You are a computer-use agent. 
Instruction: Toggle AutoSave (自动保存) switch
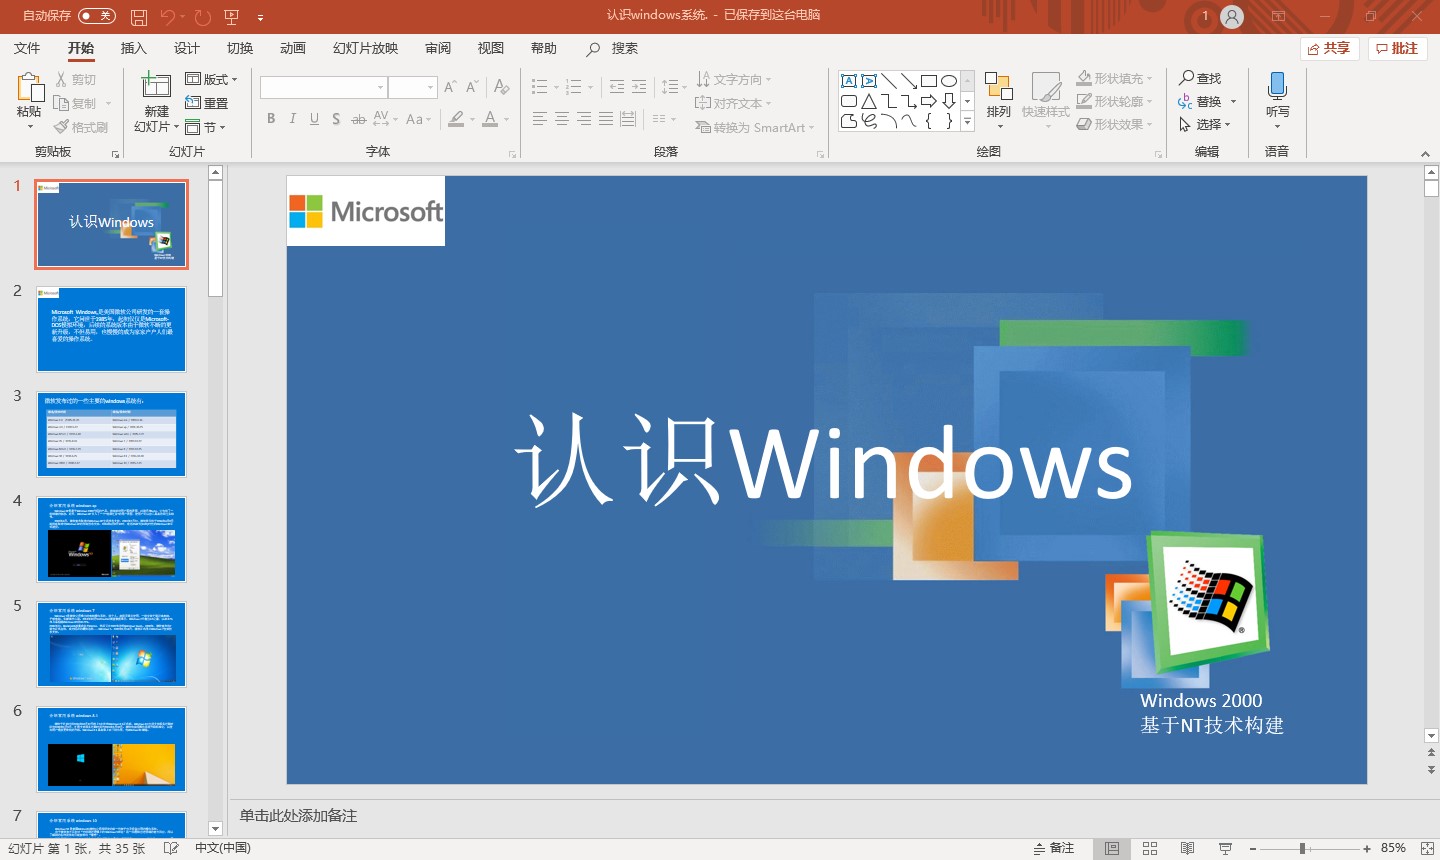point(97,16)
